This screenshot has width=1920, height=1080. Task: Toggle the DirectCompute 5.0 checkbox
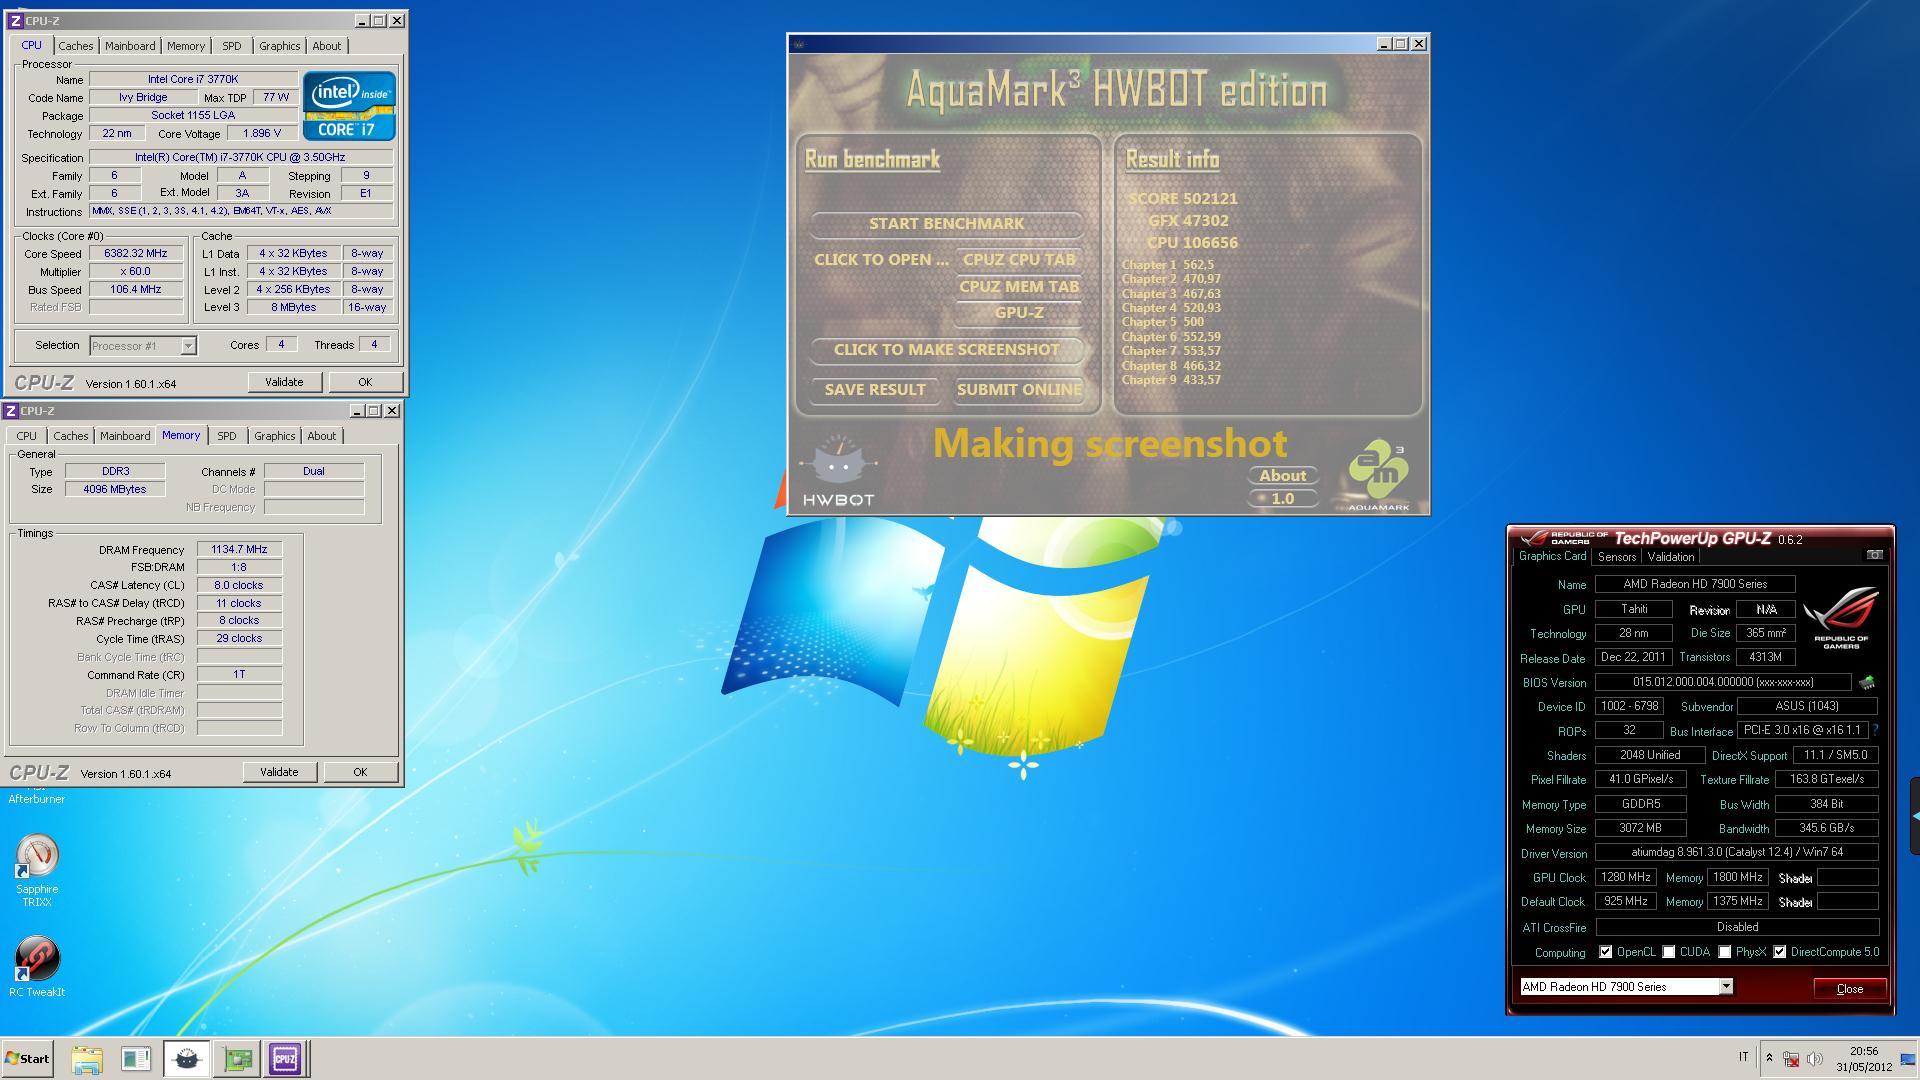1779,952
